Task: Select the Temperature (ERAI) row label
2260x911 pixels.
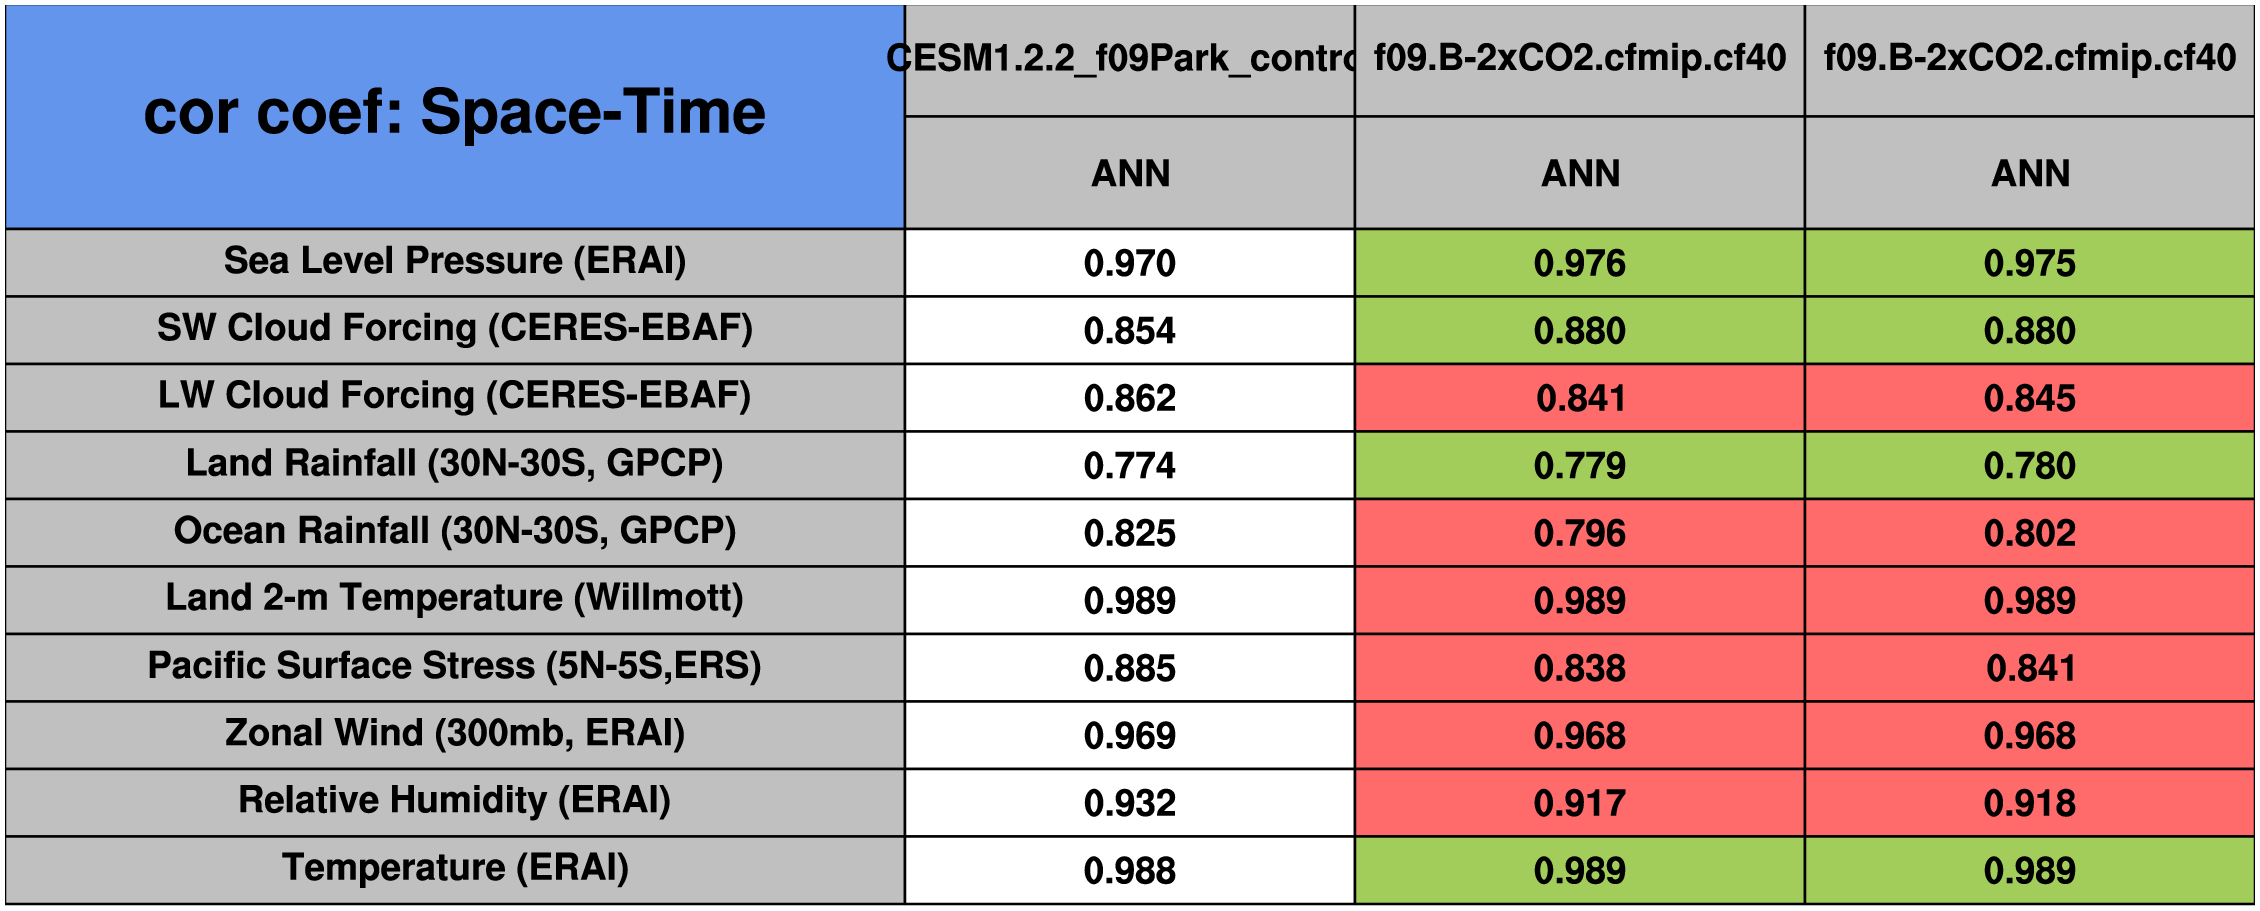Action: click(454, 869)
